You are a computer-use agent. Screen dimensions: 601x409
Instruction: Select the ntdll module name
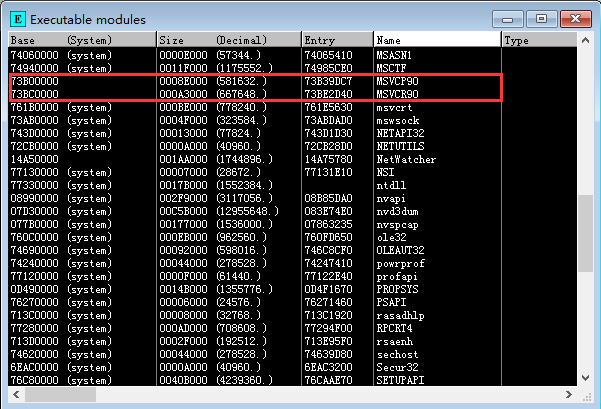pos(391,186)
